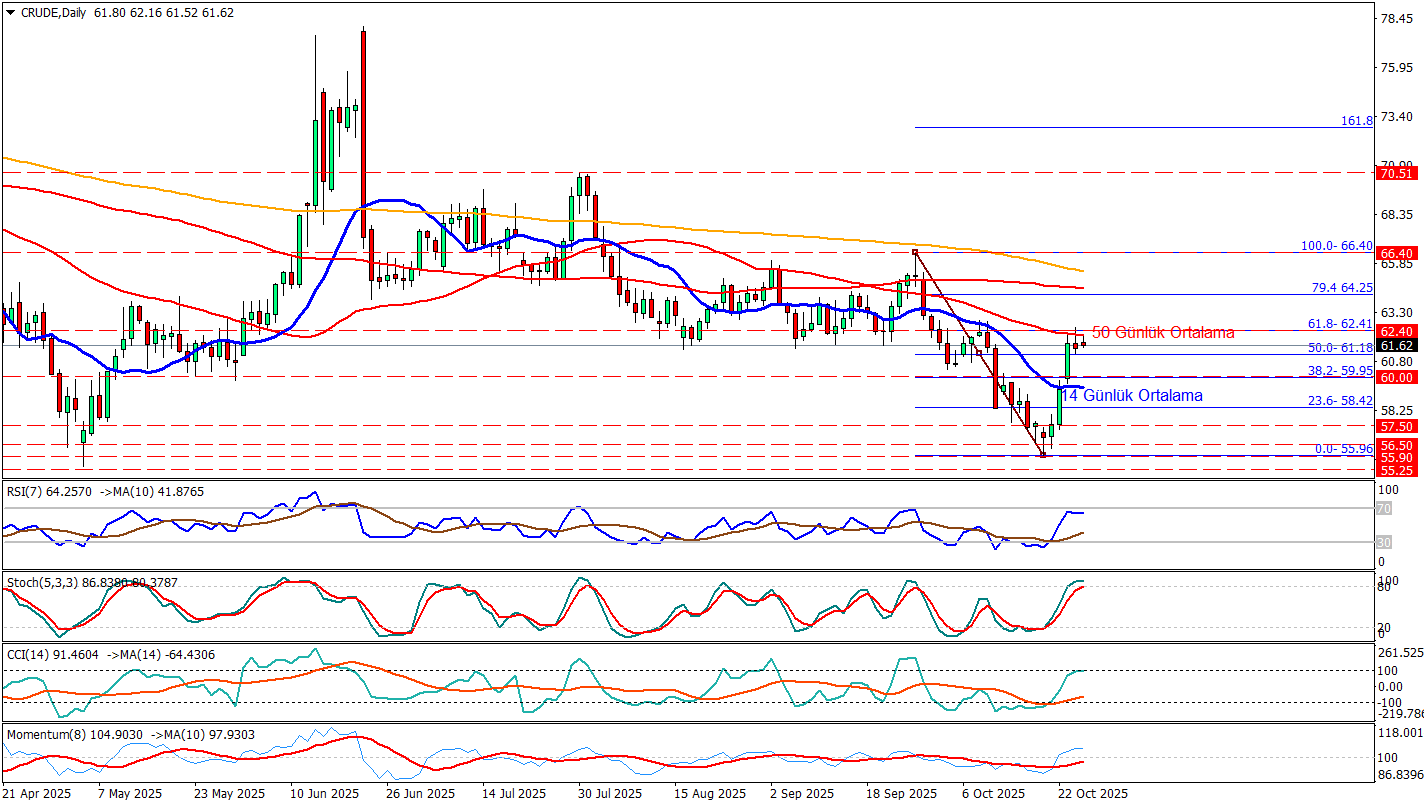Click the '10 Jun 2025' date on time axis

[x=324, y=794]
